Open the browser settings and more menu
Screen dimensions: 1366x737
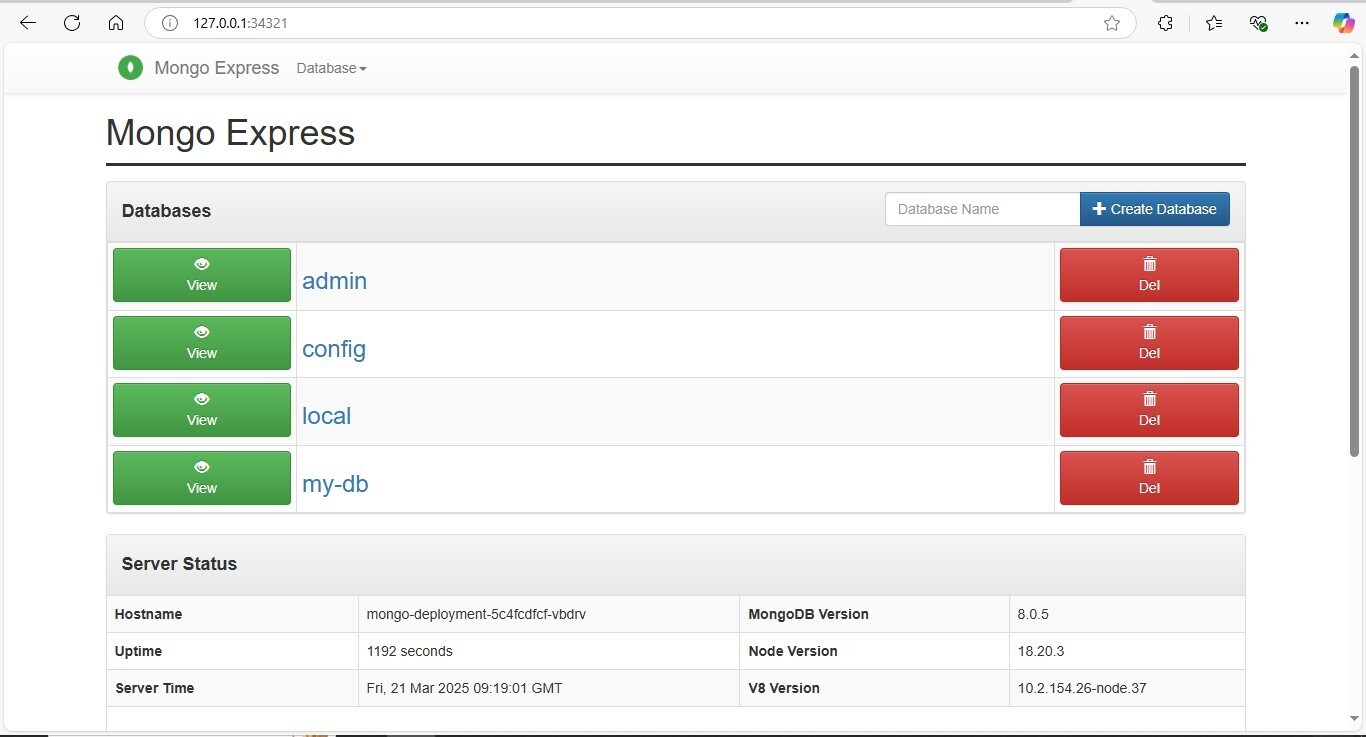(1301, 23)
